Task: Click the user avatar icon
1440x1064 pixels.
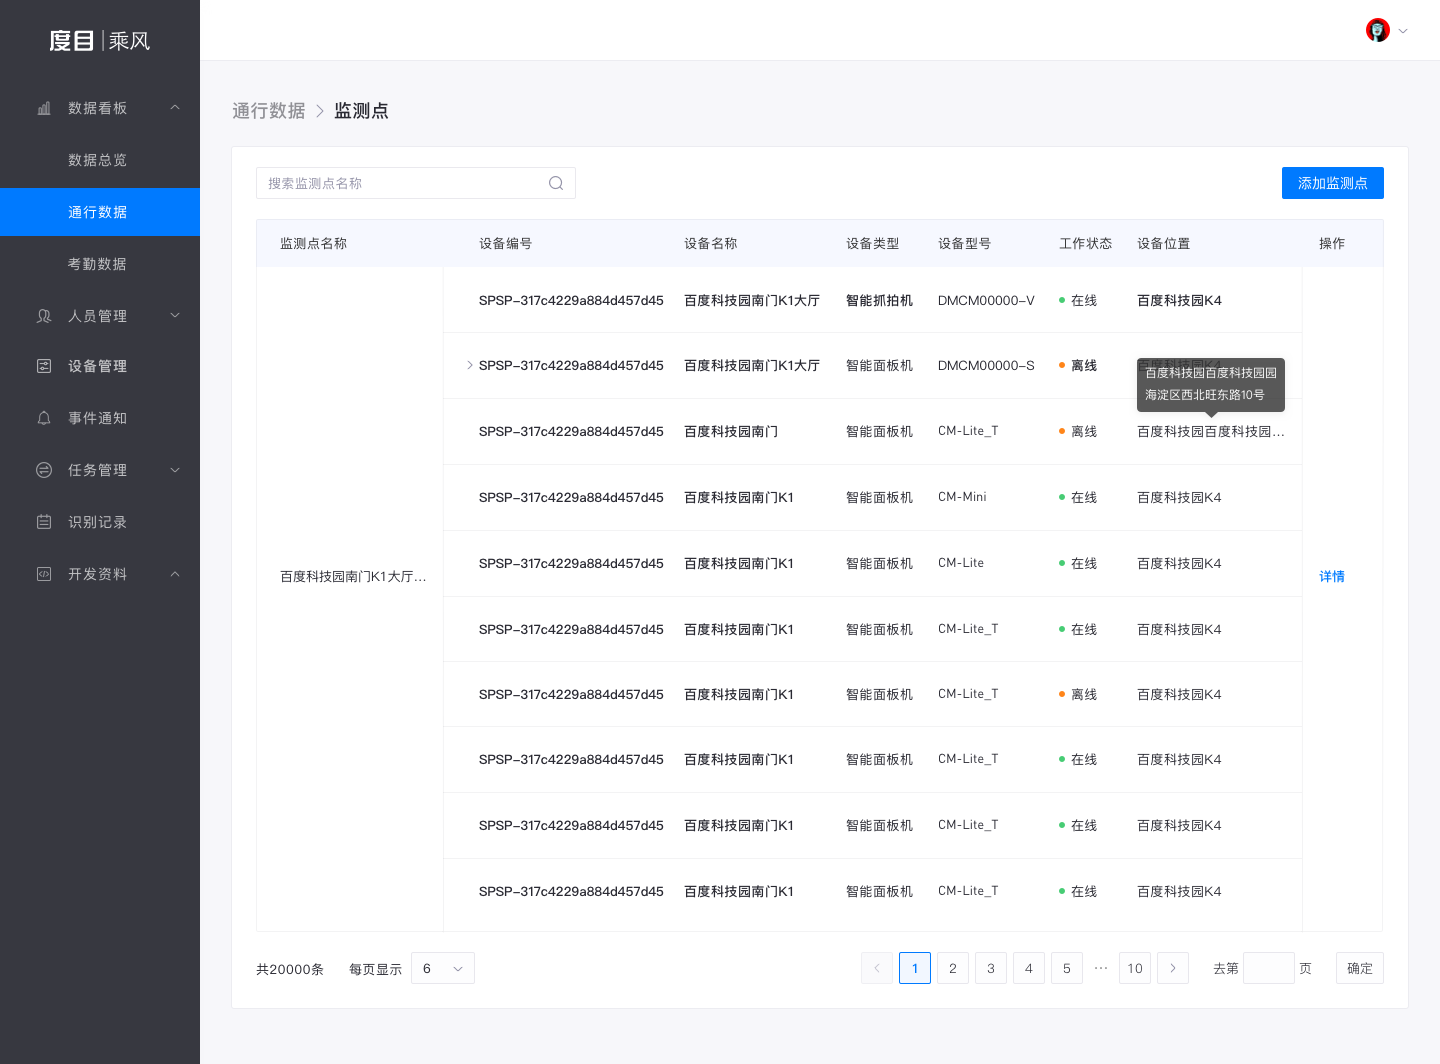Action: pos(1377,30)
